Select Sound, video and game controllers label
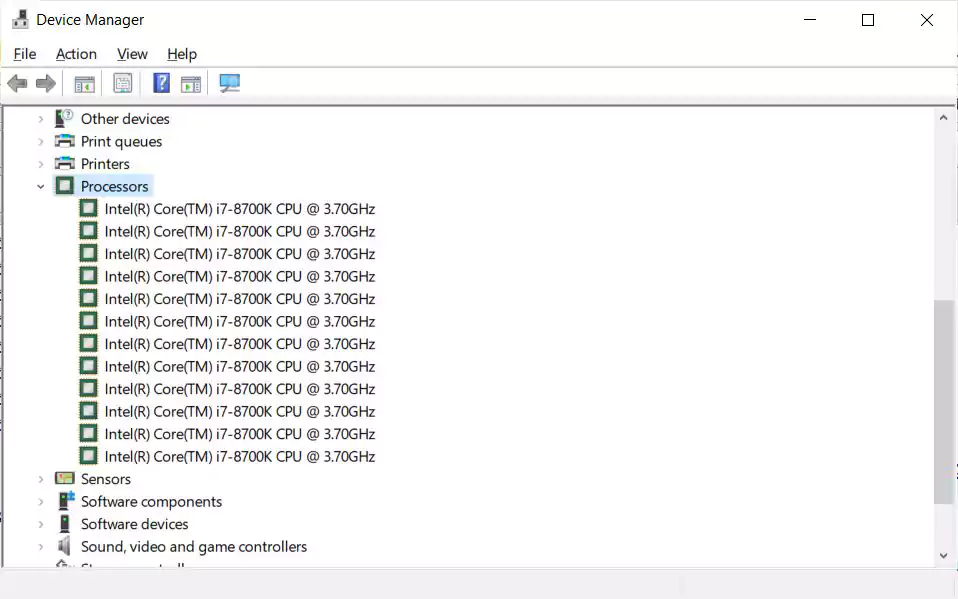Image resolution: width=958 pixels, height=599 pixels. coord(194,546)
